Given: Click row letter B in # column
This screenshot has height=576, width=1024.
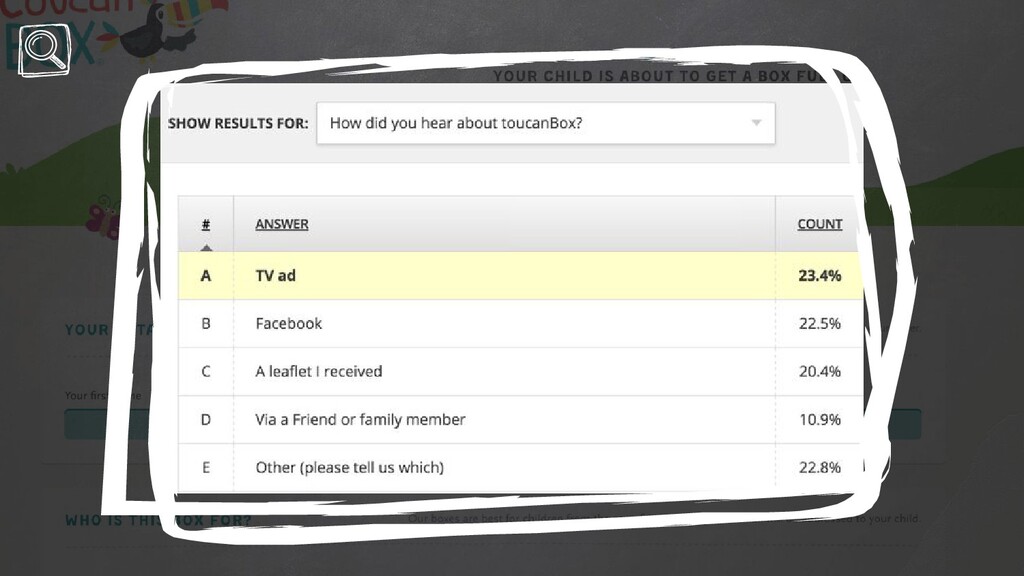Looking at the screenshot, I should (206, 323).
